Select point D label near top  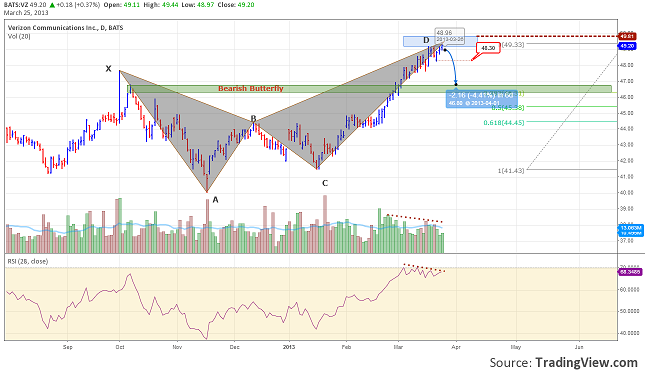[x=426, y=40]
